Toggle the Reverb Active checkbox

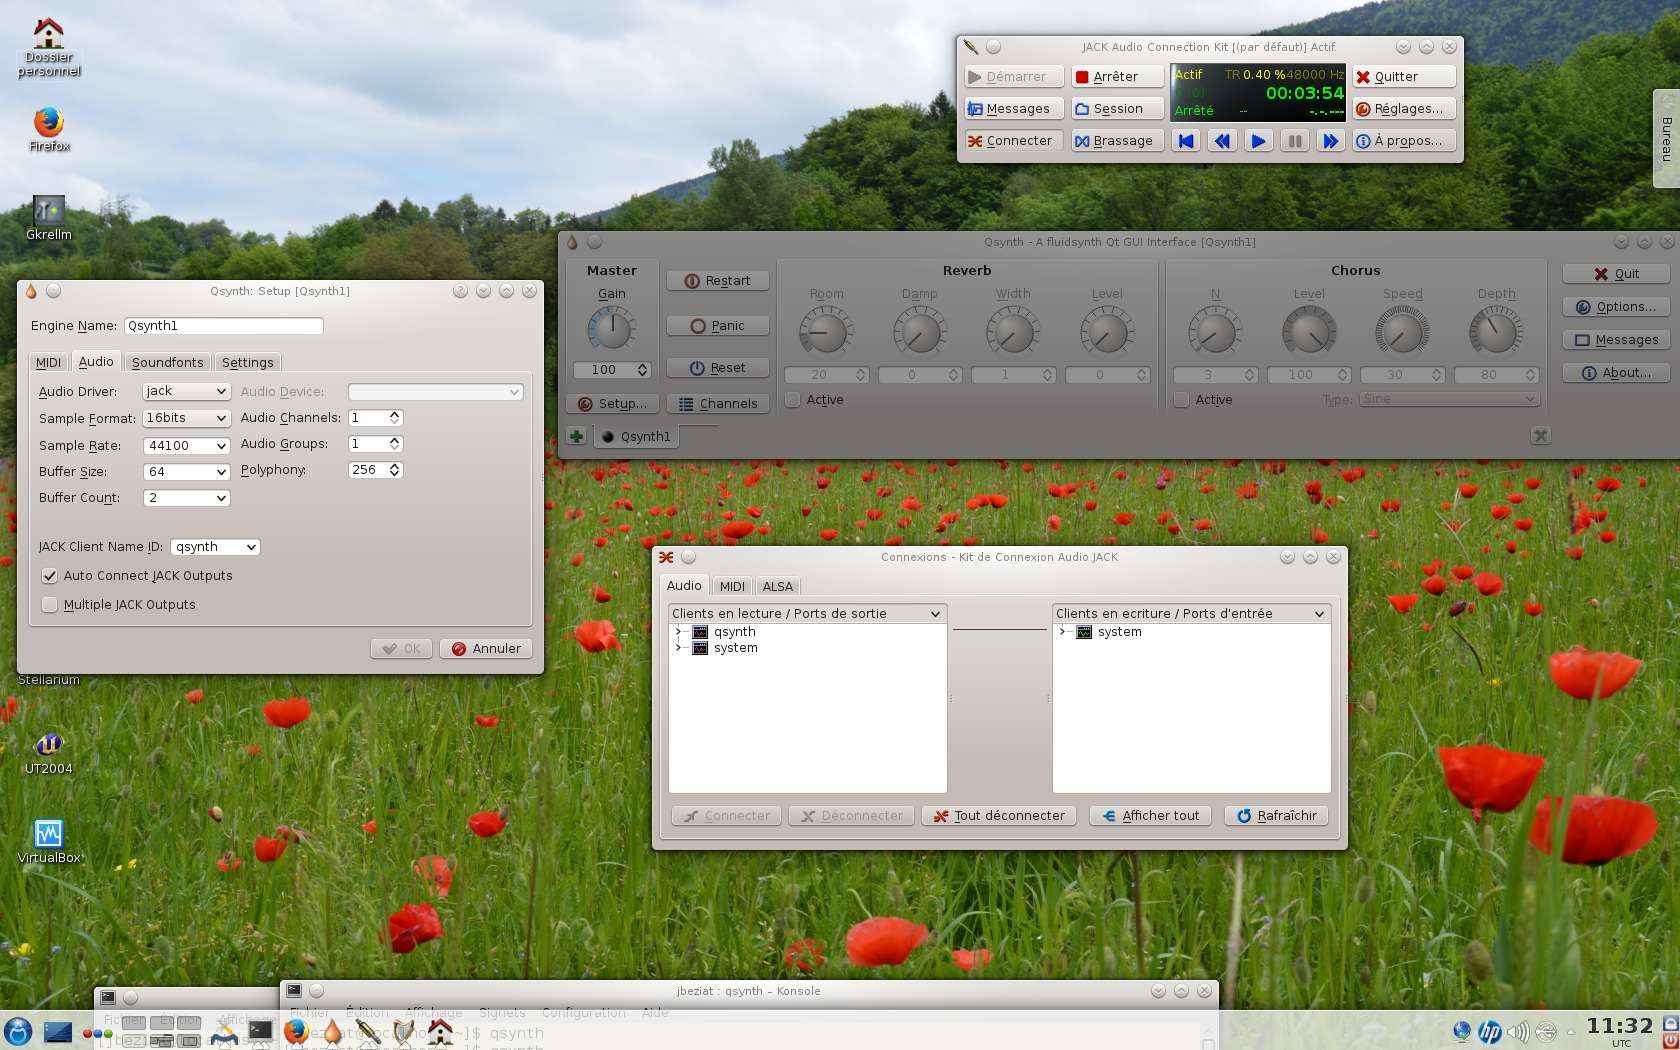tap(793, 400)
